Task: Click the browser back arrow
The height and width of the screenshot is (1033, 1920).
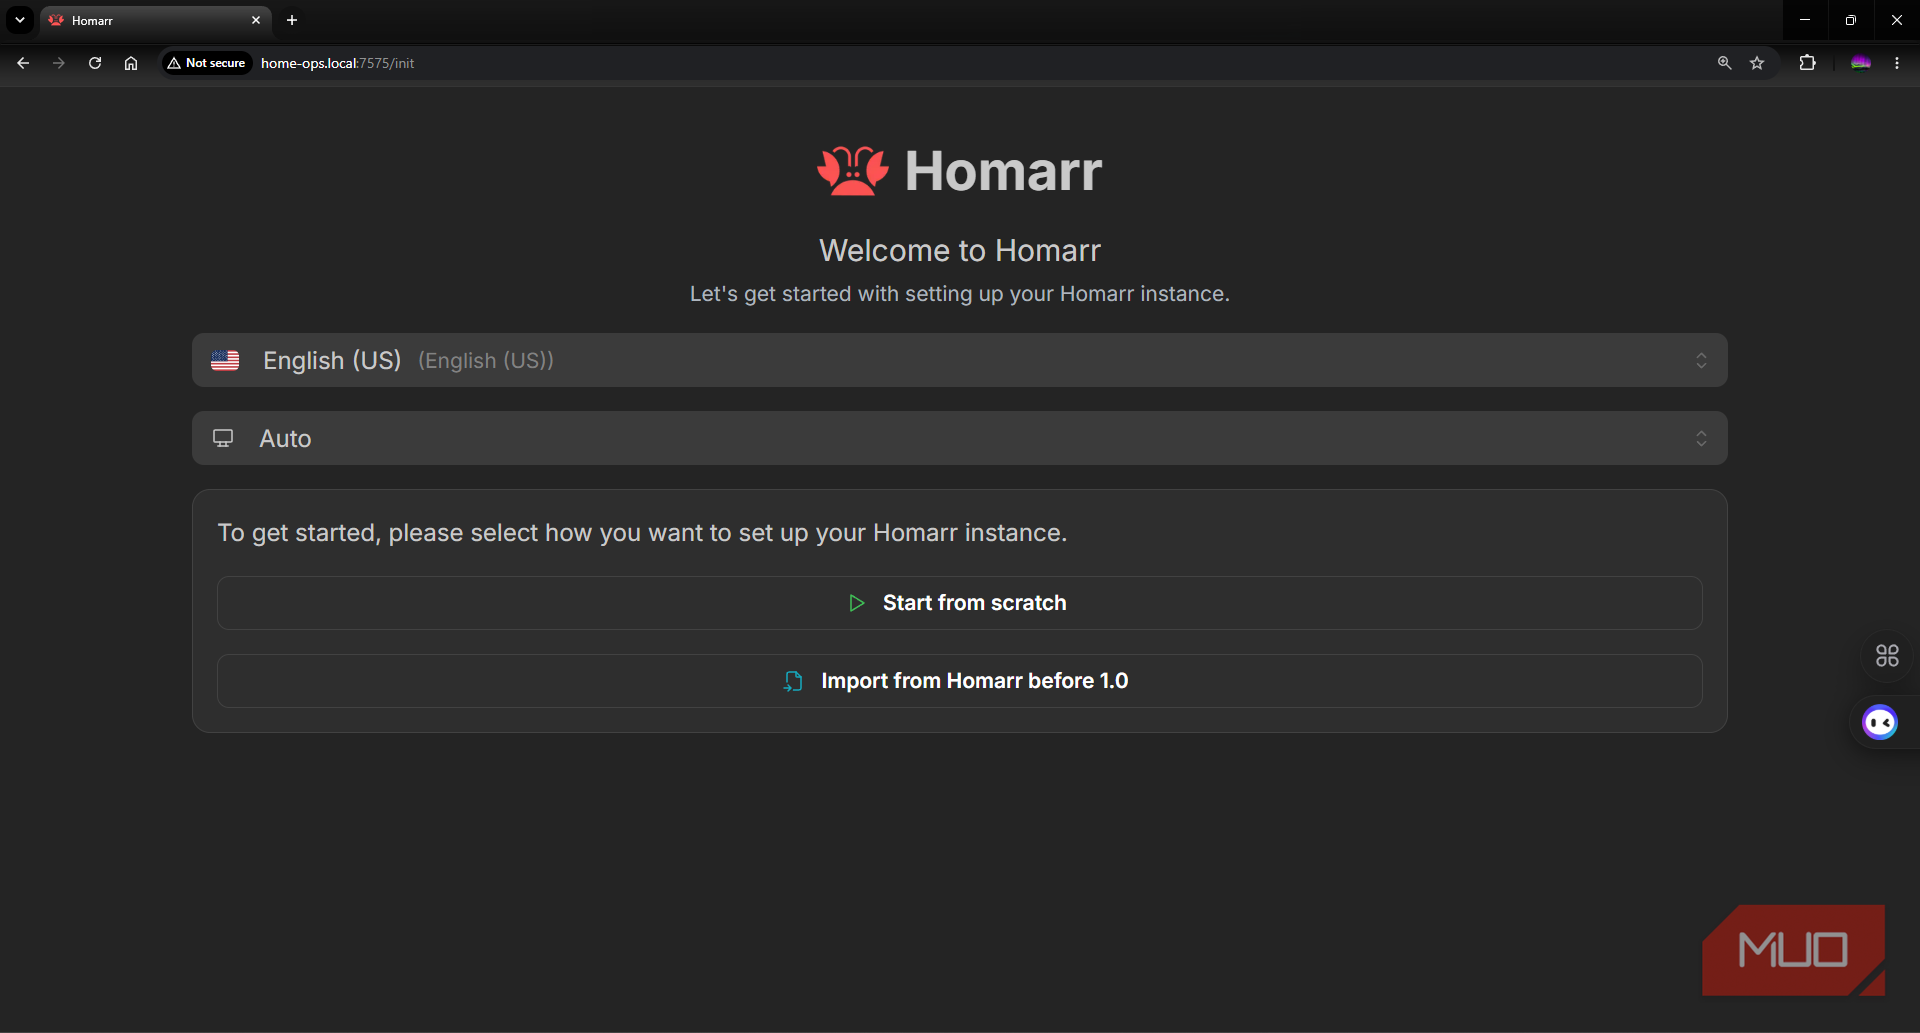Action: 23,63
